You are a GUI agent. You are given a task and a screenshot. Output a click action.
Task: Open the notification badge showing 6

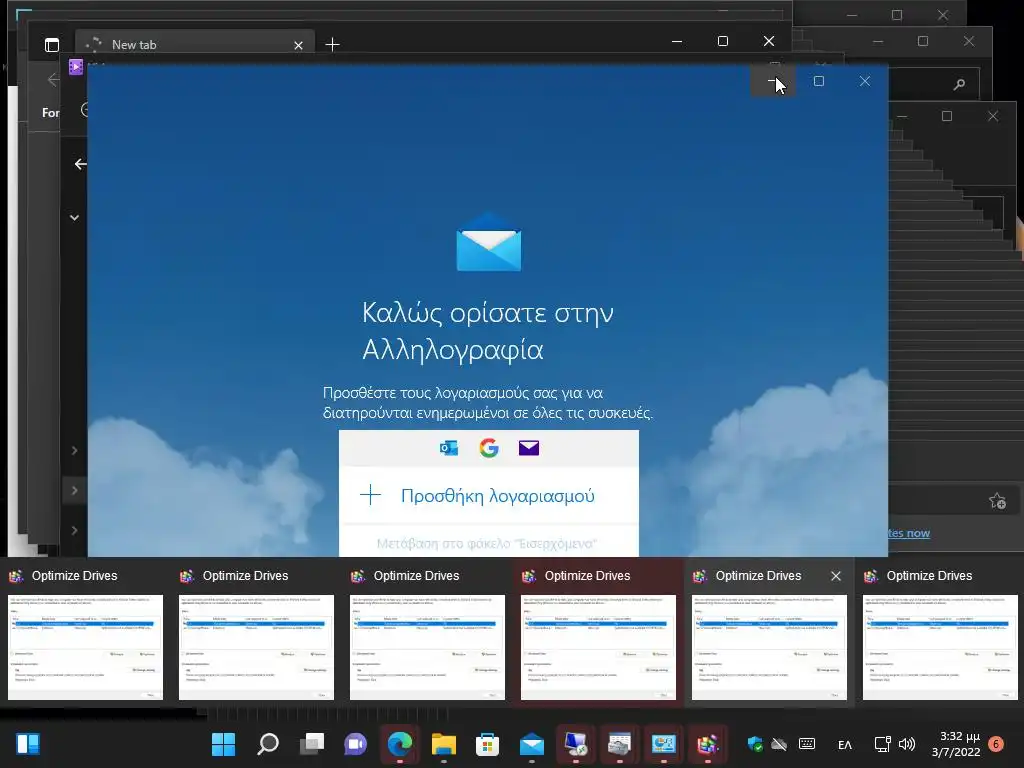click(x=996, y=744)
